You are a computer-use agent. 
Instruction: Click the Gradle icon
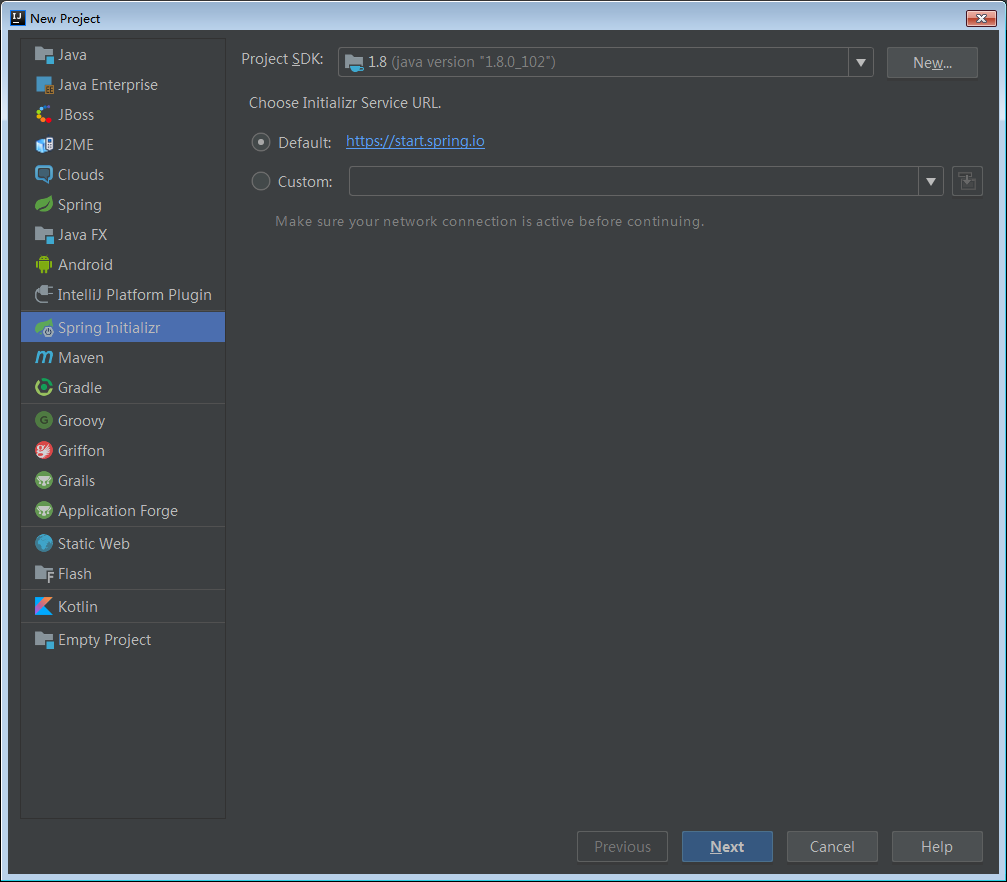point(44,387)
